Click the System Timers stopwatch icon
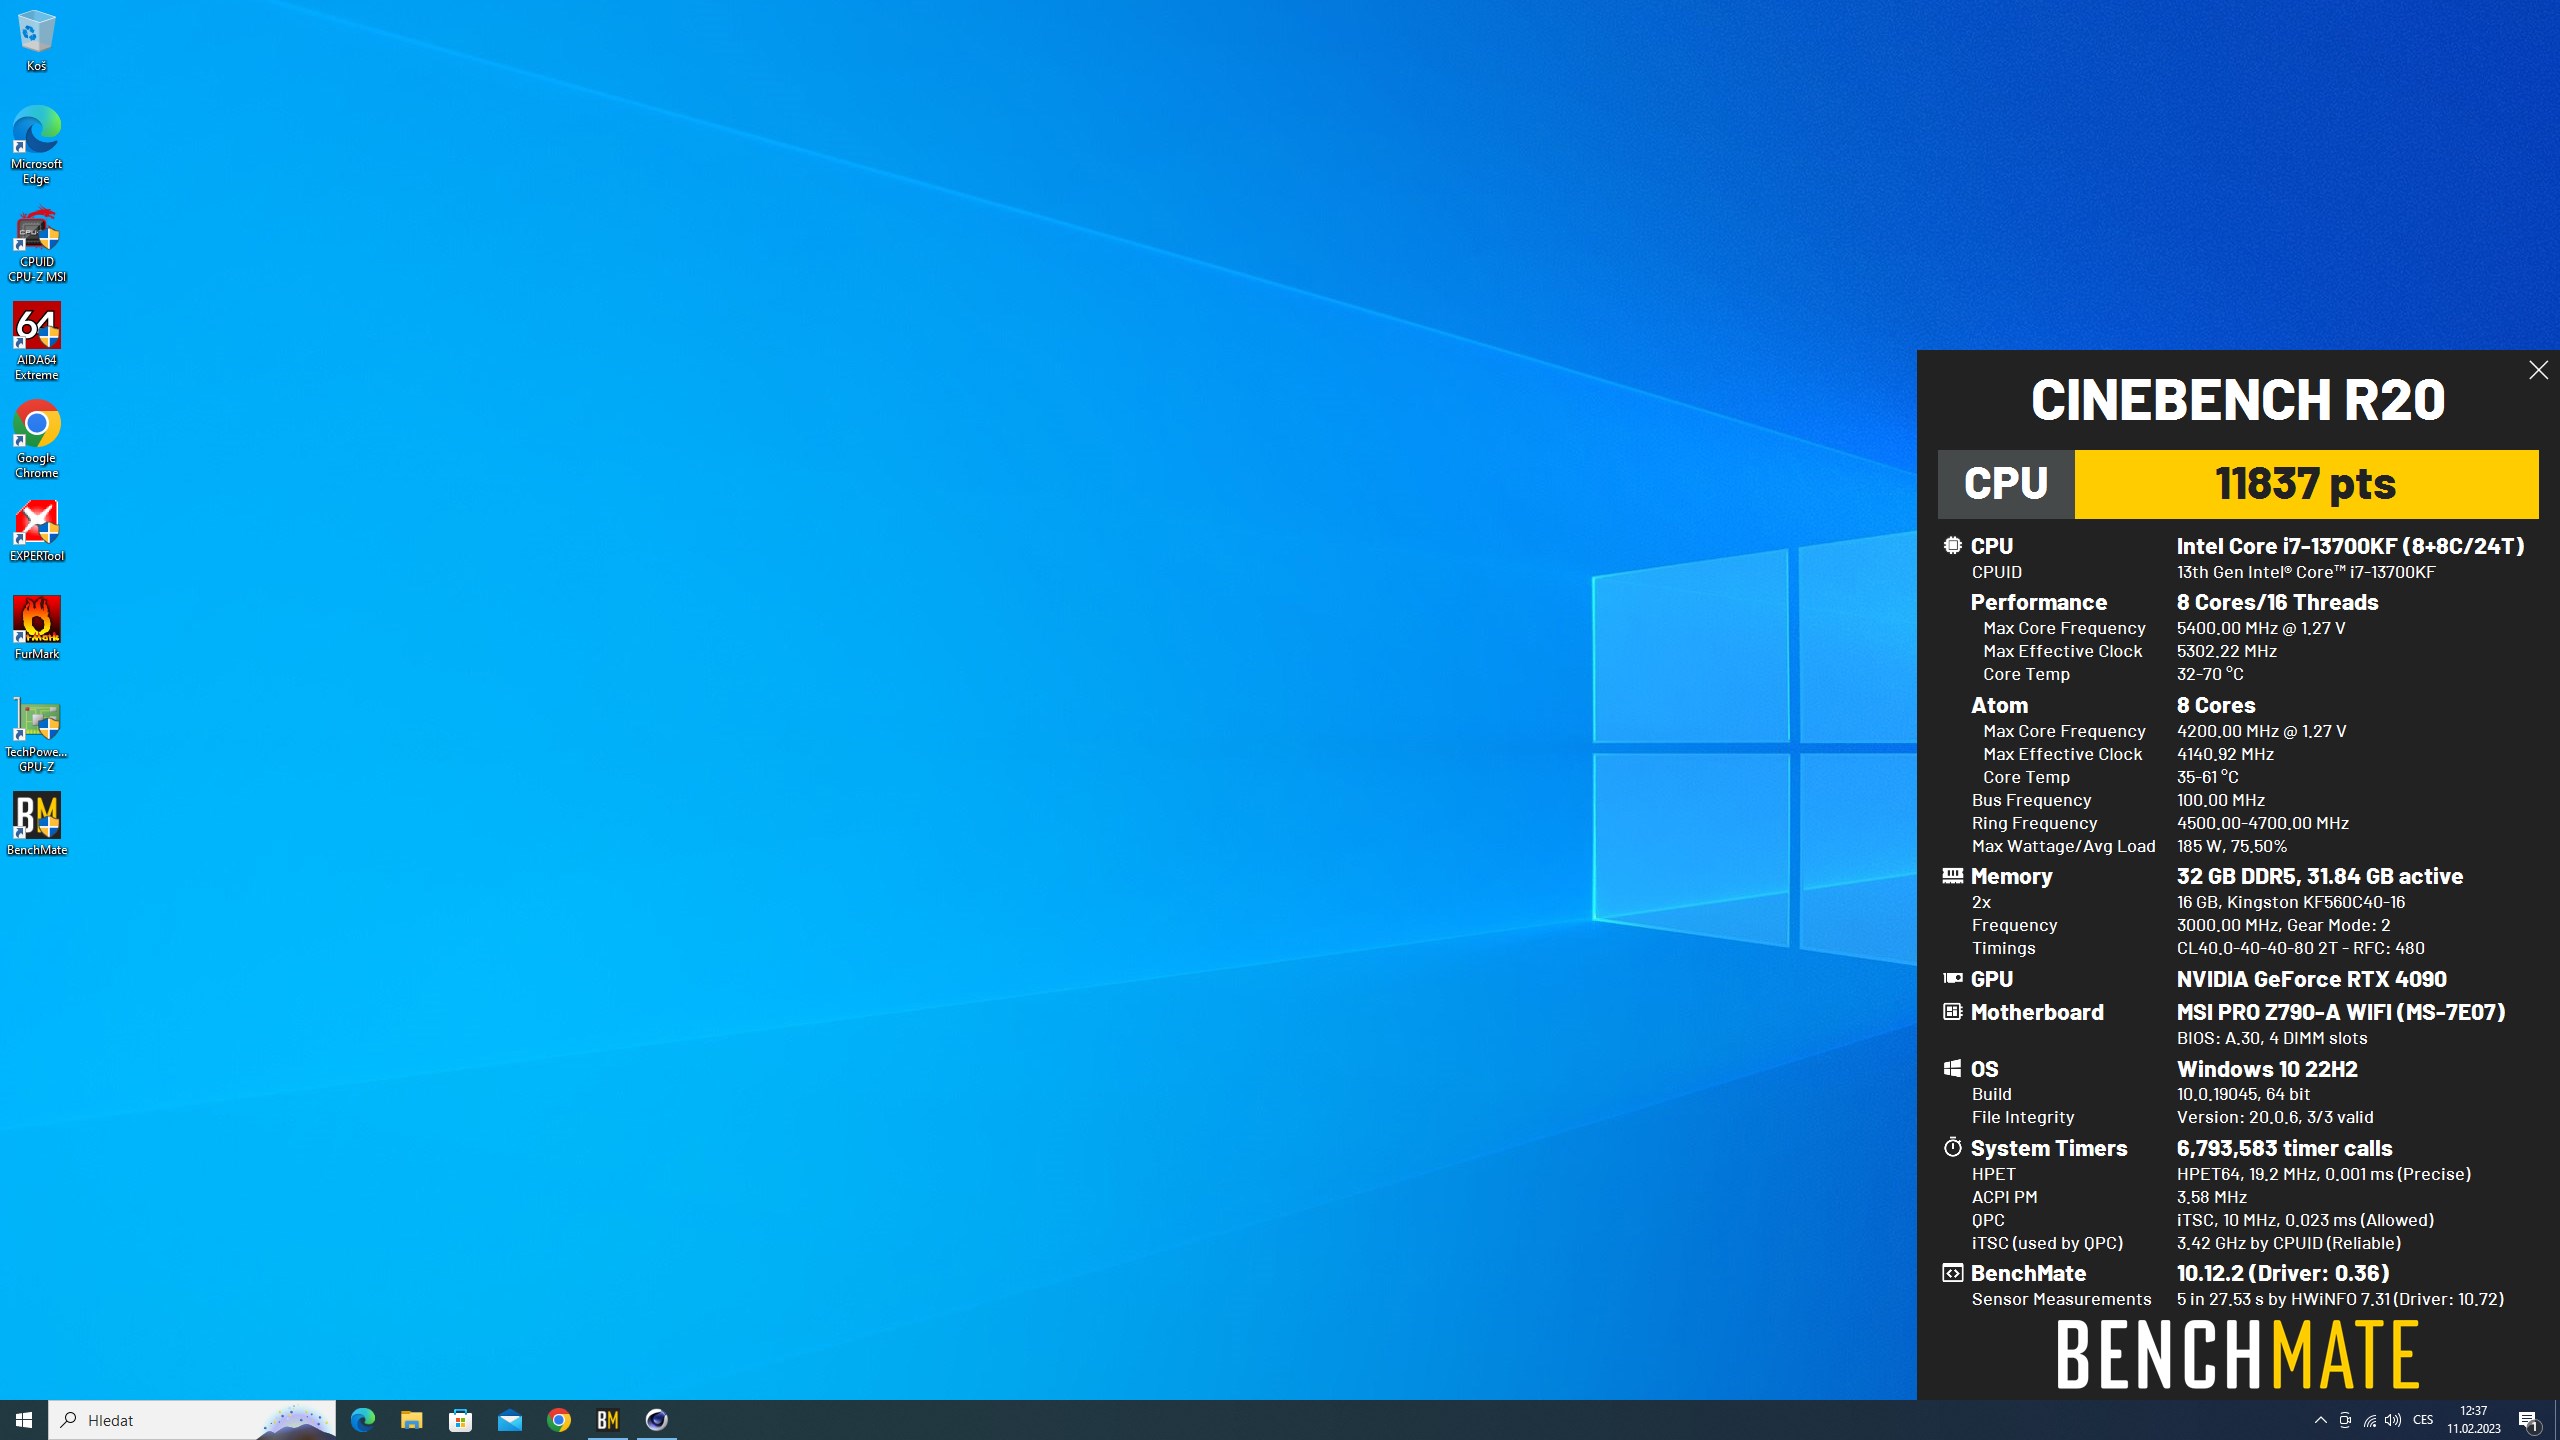The image size is (2560, 1440). click(x=1952, y=1147)
